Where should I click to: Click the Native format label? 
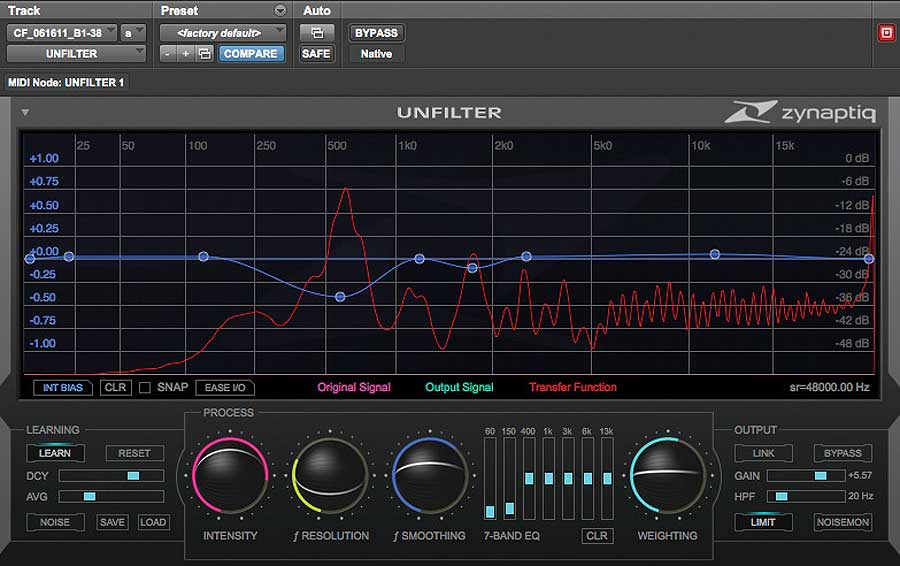point(376,53)
